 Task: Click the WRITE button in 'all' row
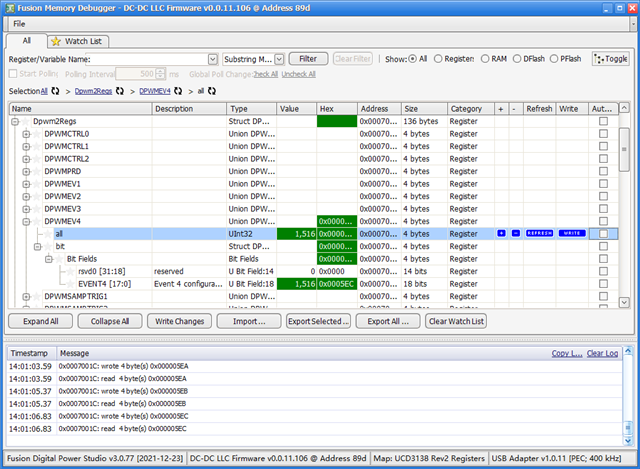pyautogui.click(x=572, y=233)
